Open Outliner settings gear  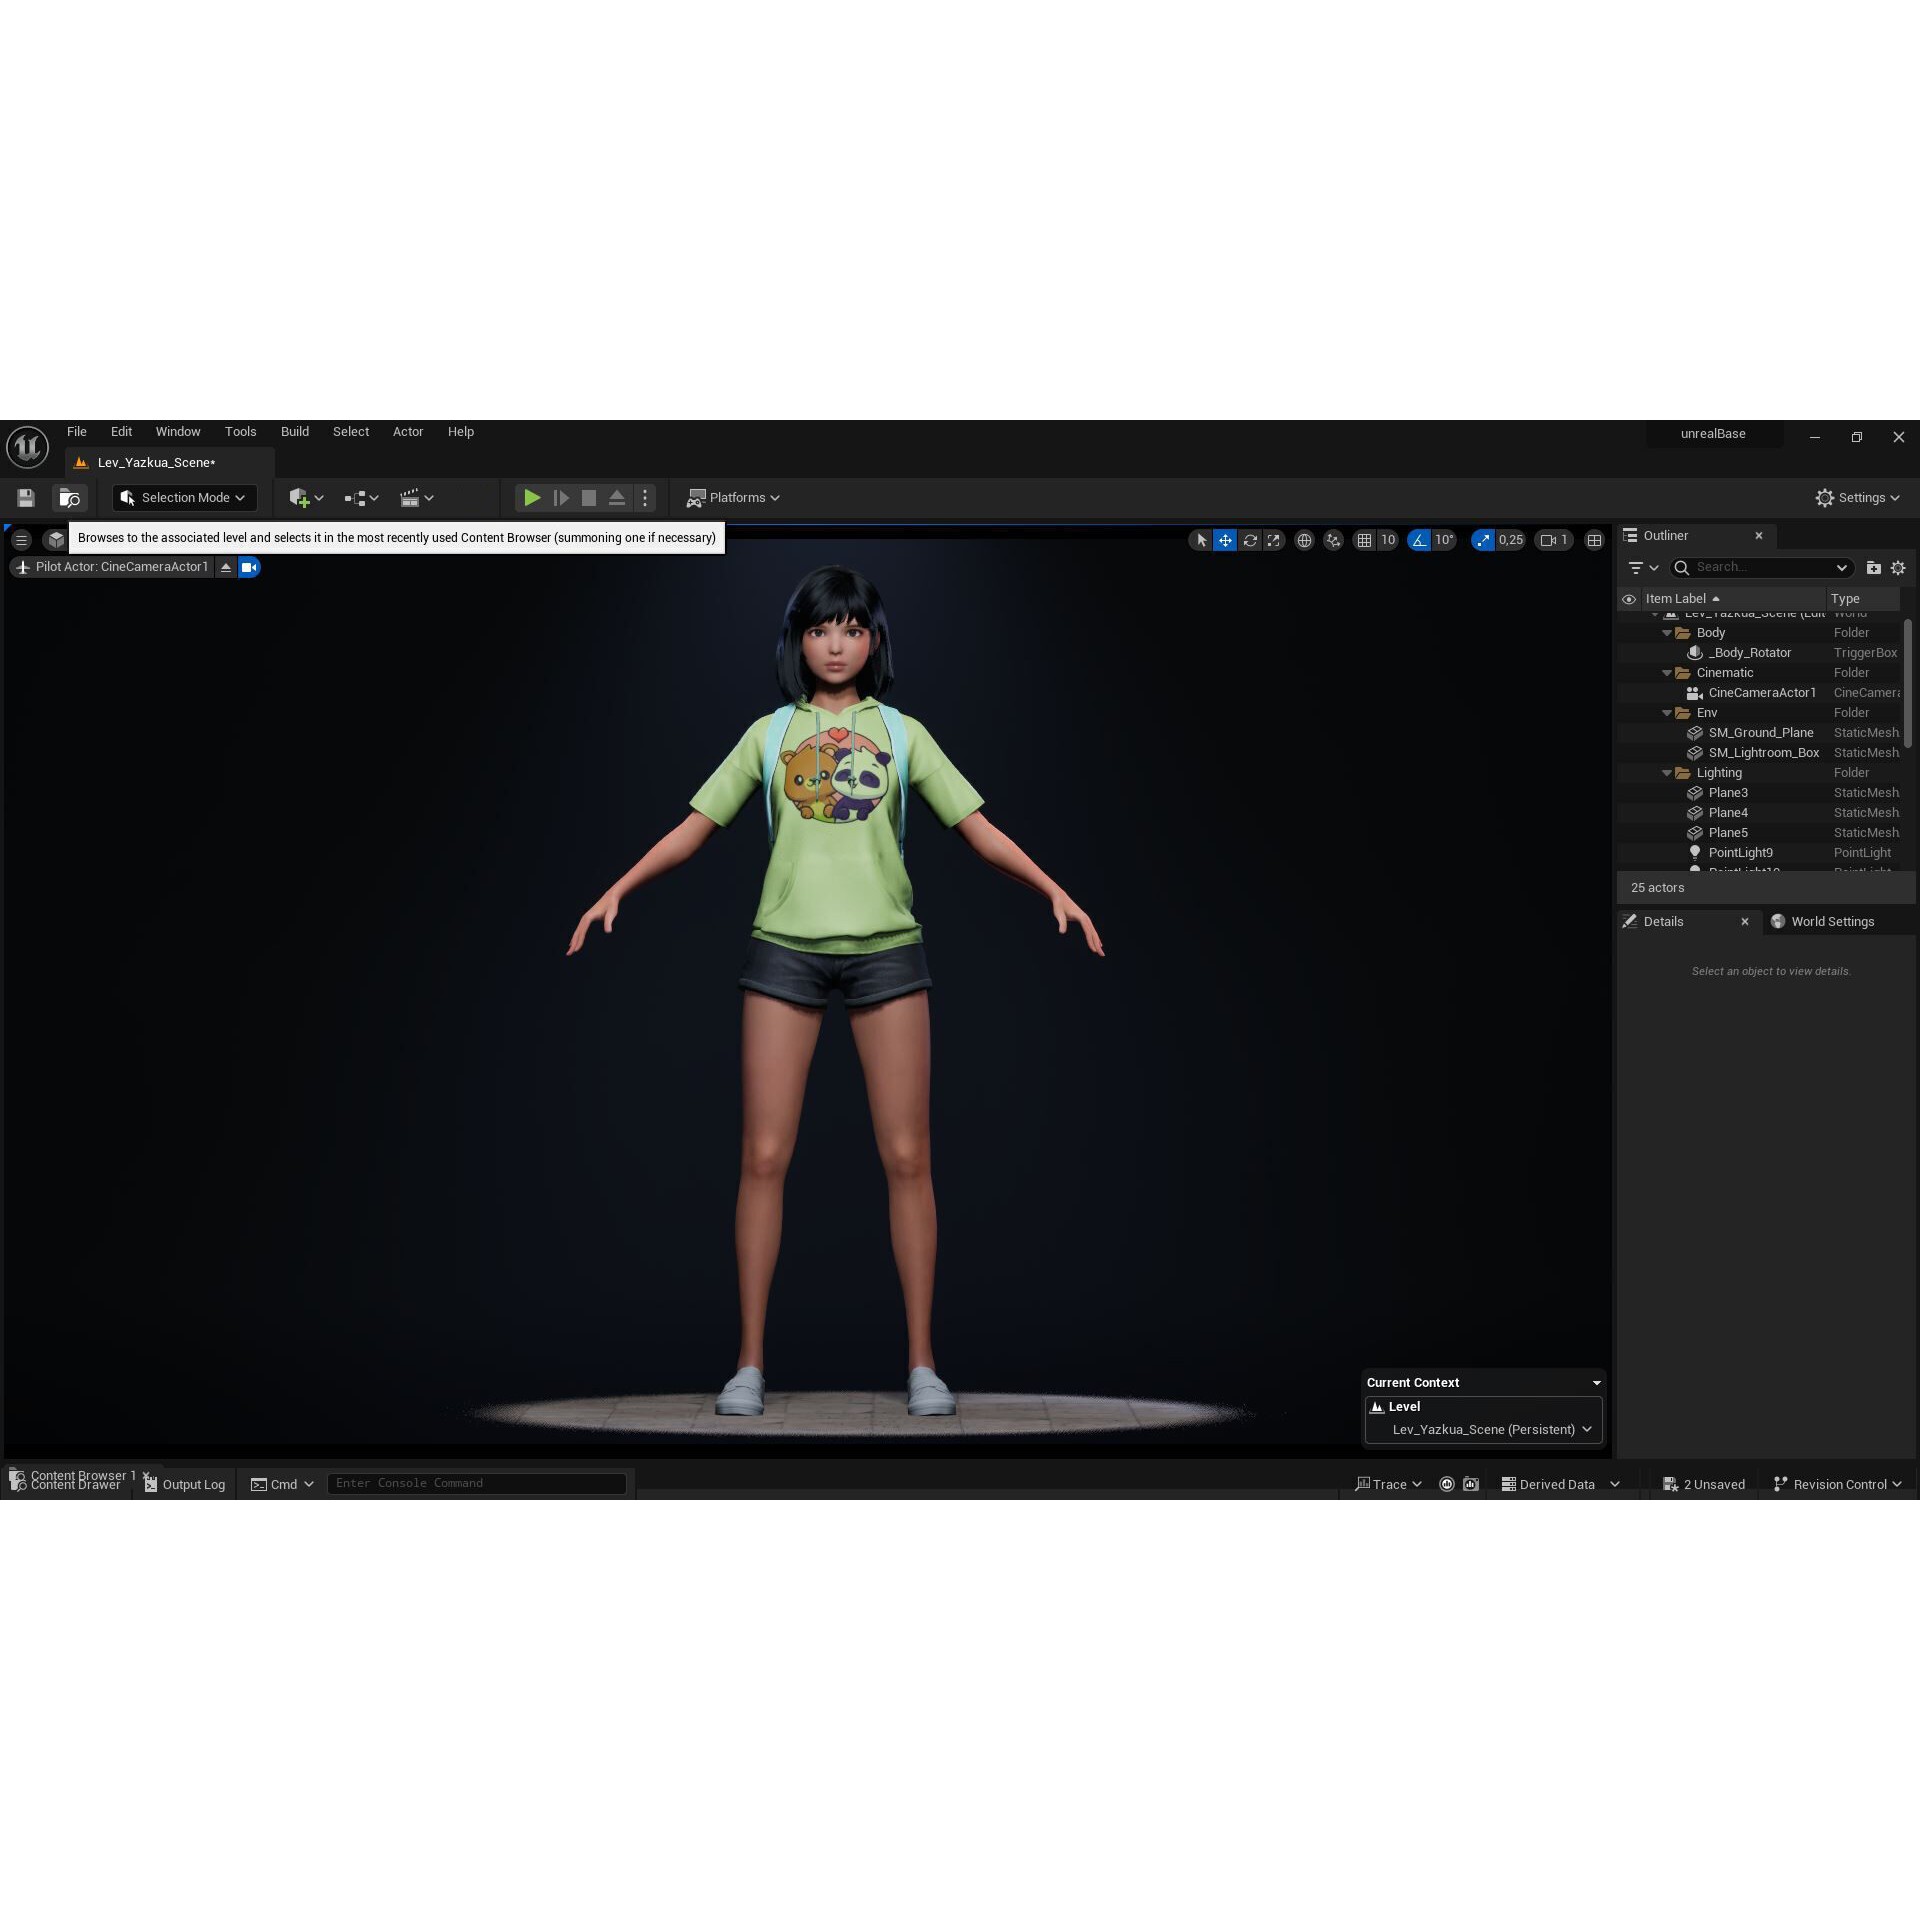click(1898, 568)
